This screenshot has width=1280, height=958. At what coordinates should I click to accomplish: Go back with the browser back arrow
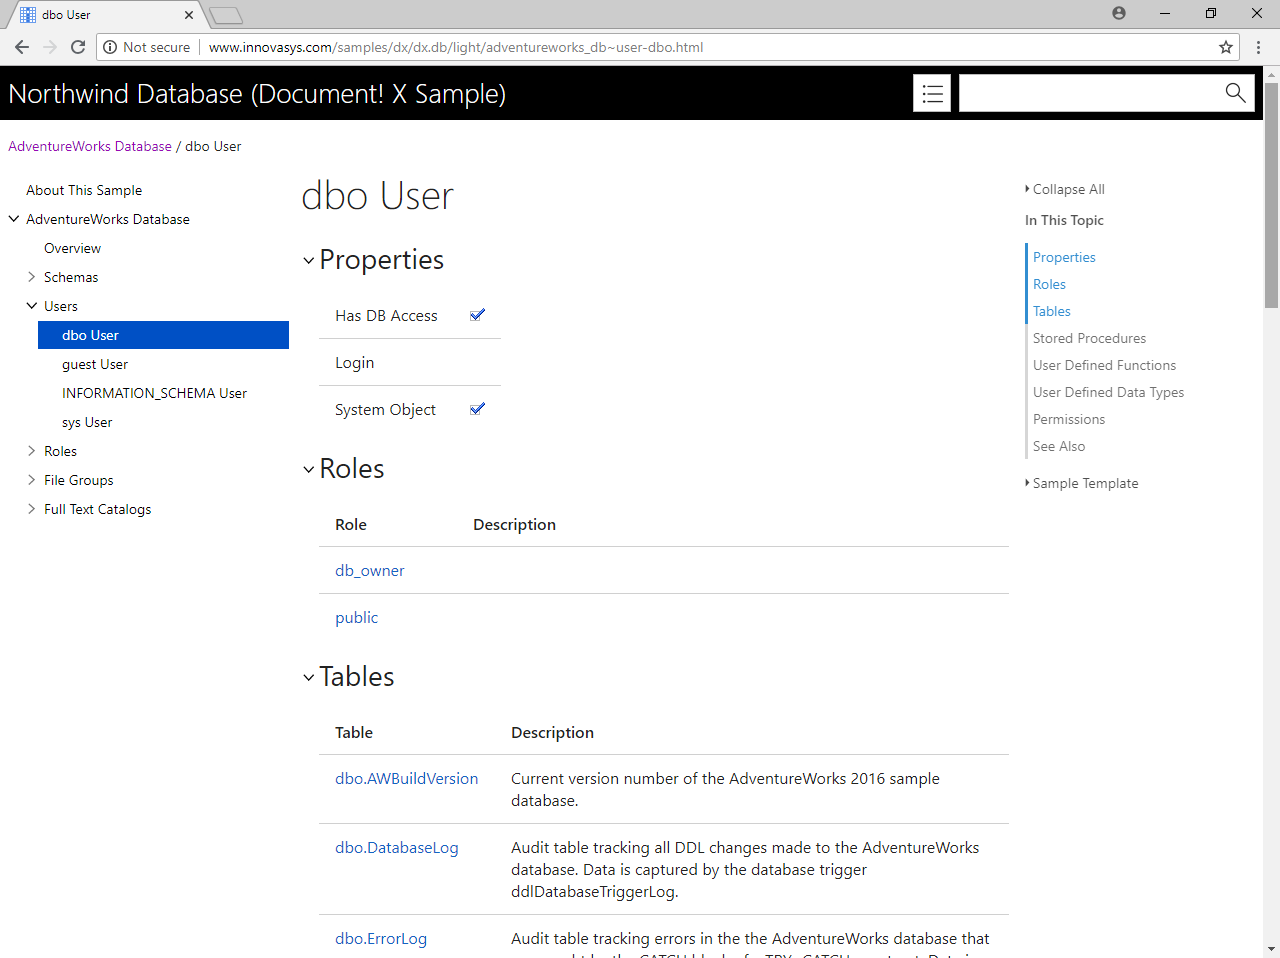(22, 47)
